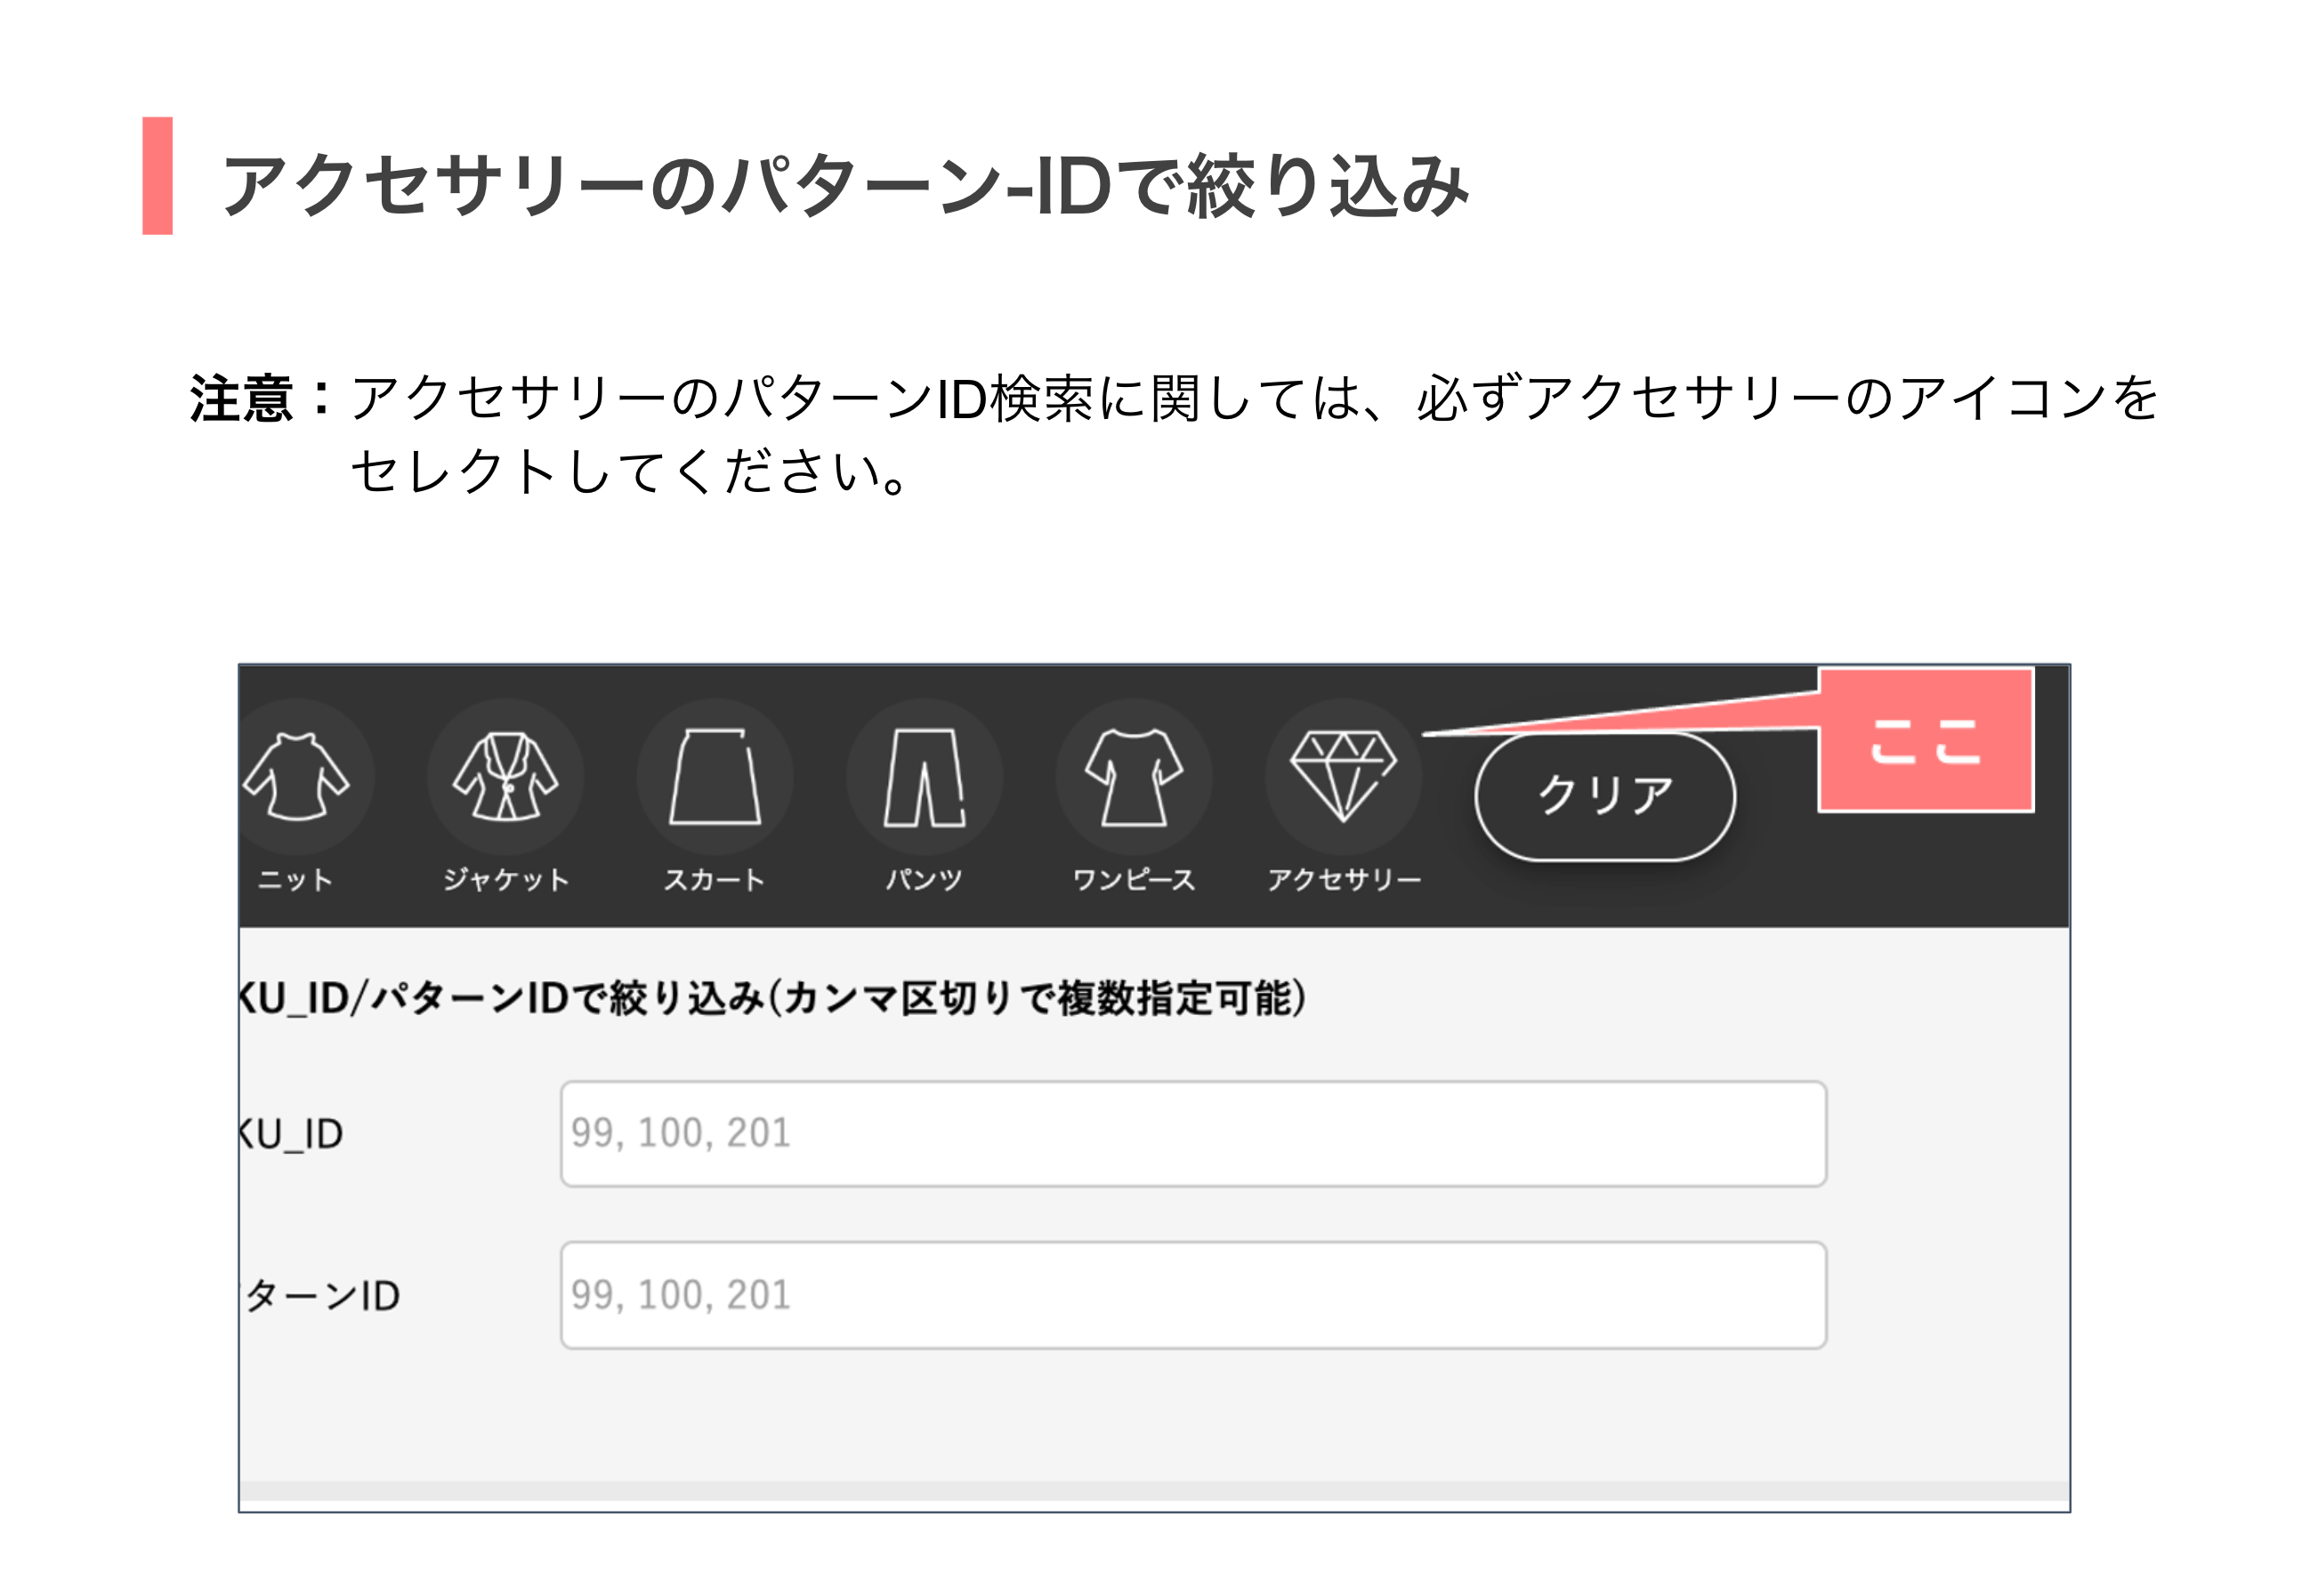Click the スカート text label under the icon
This screenshot has width=2310, height=1596.
pyautogui.click(x=715, y=880)
